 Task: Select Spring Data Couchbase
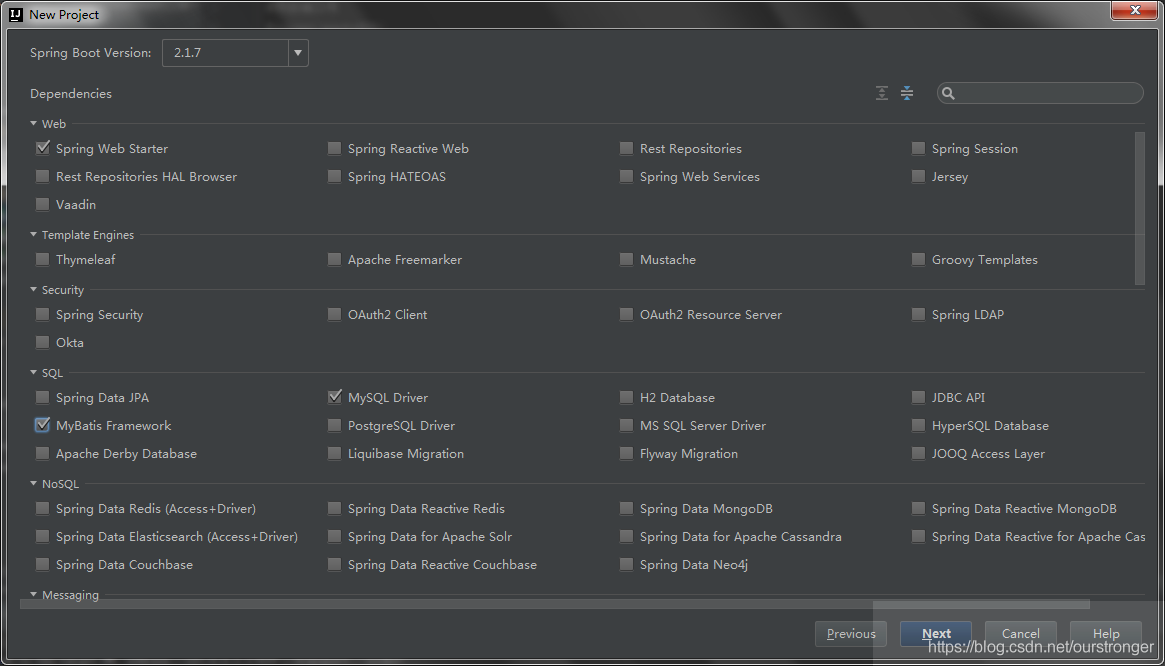click(42, 564)
